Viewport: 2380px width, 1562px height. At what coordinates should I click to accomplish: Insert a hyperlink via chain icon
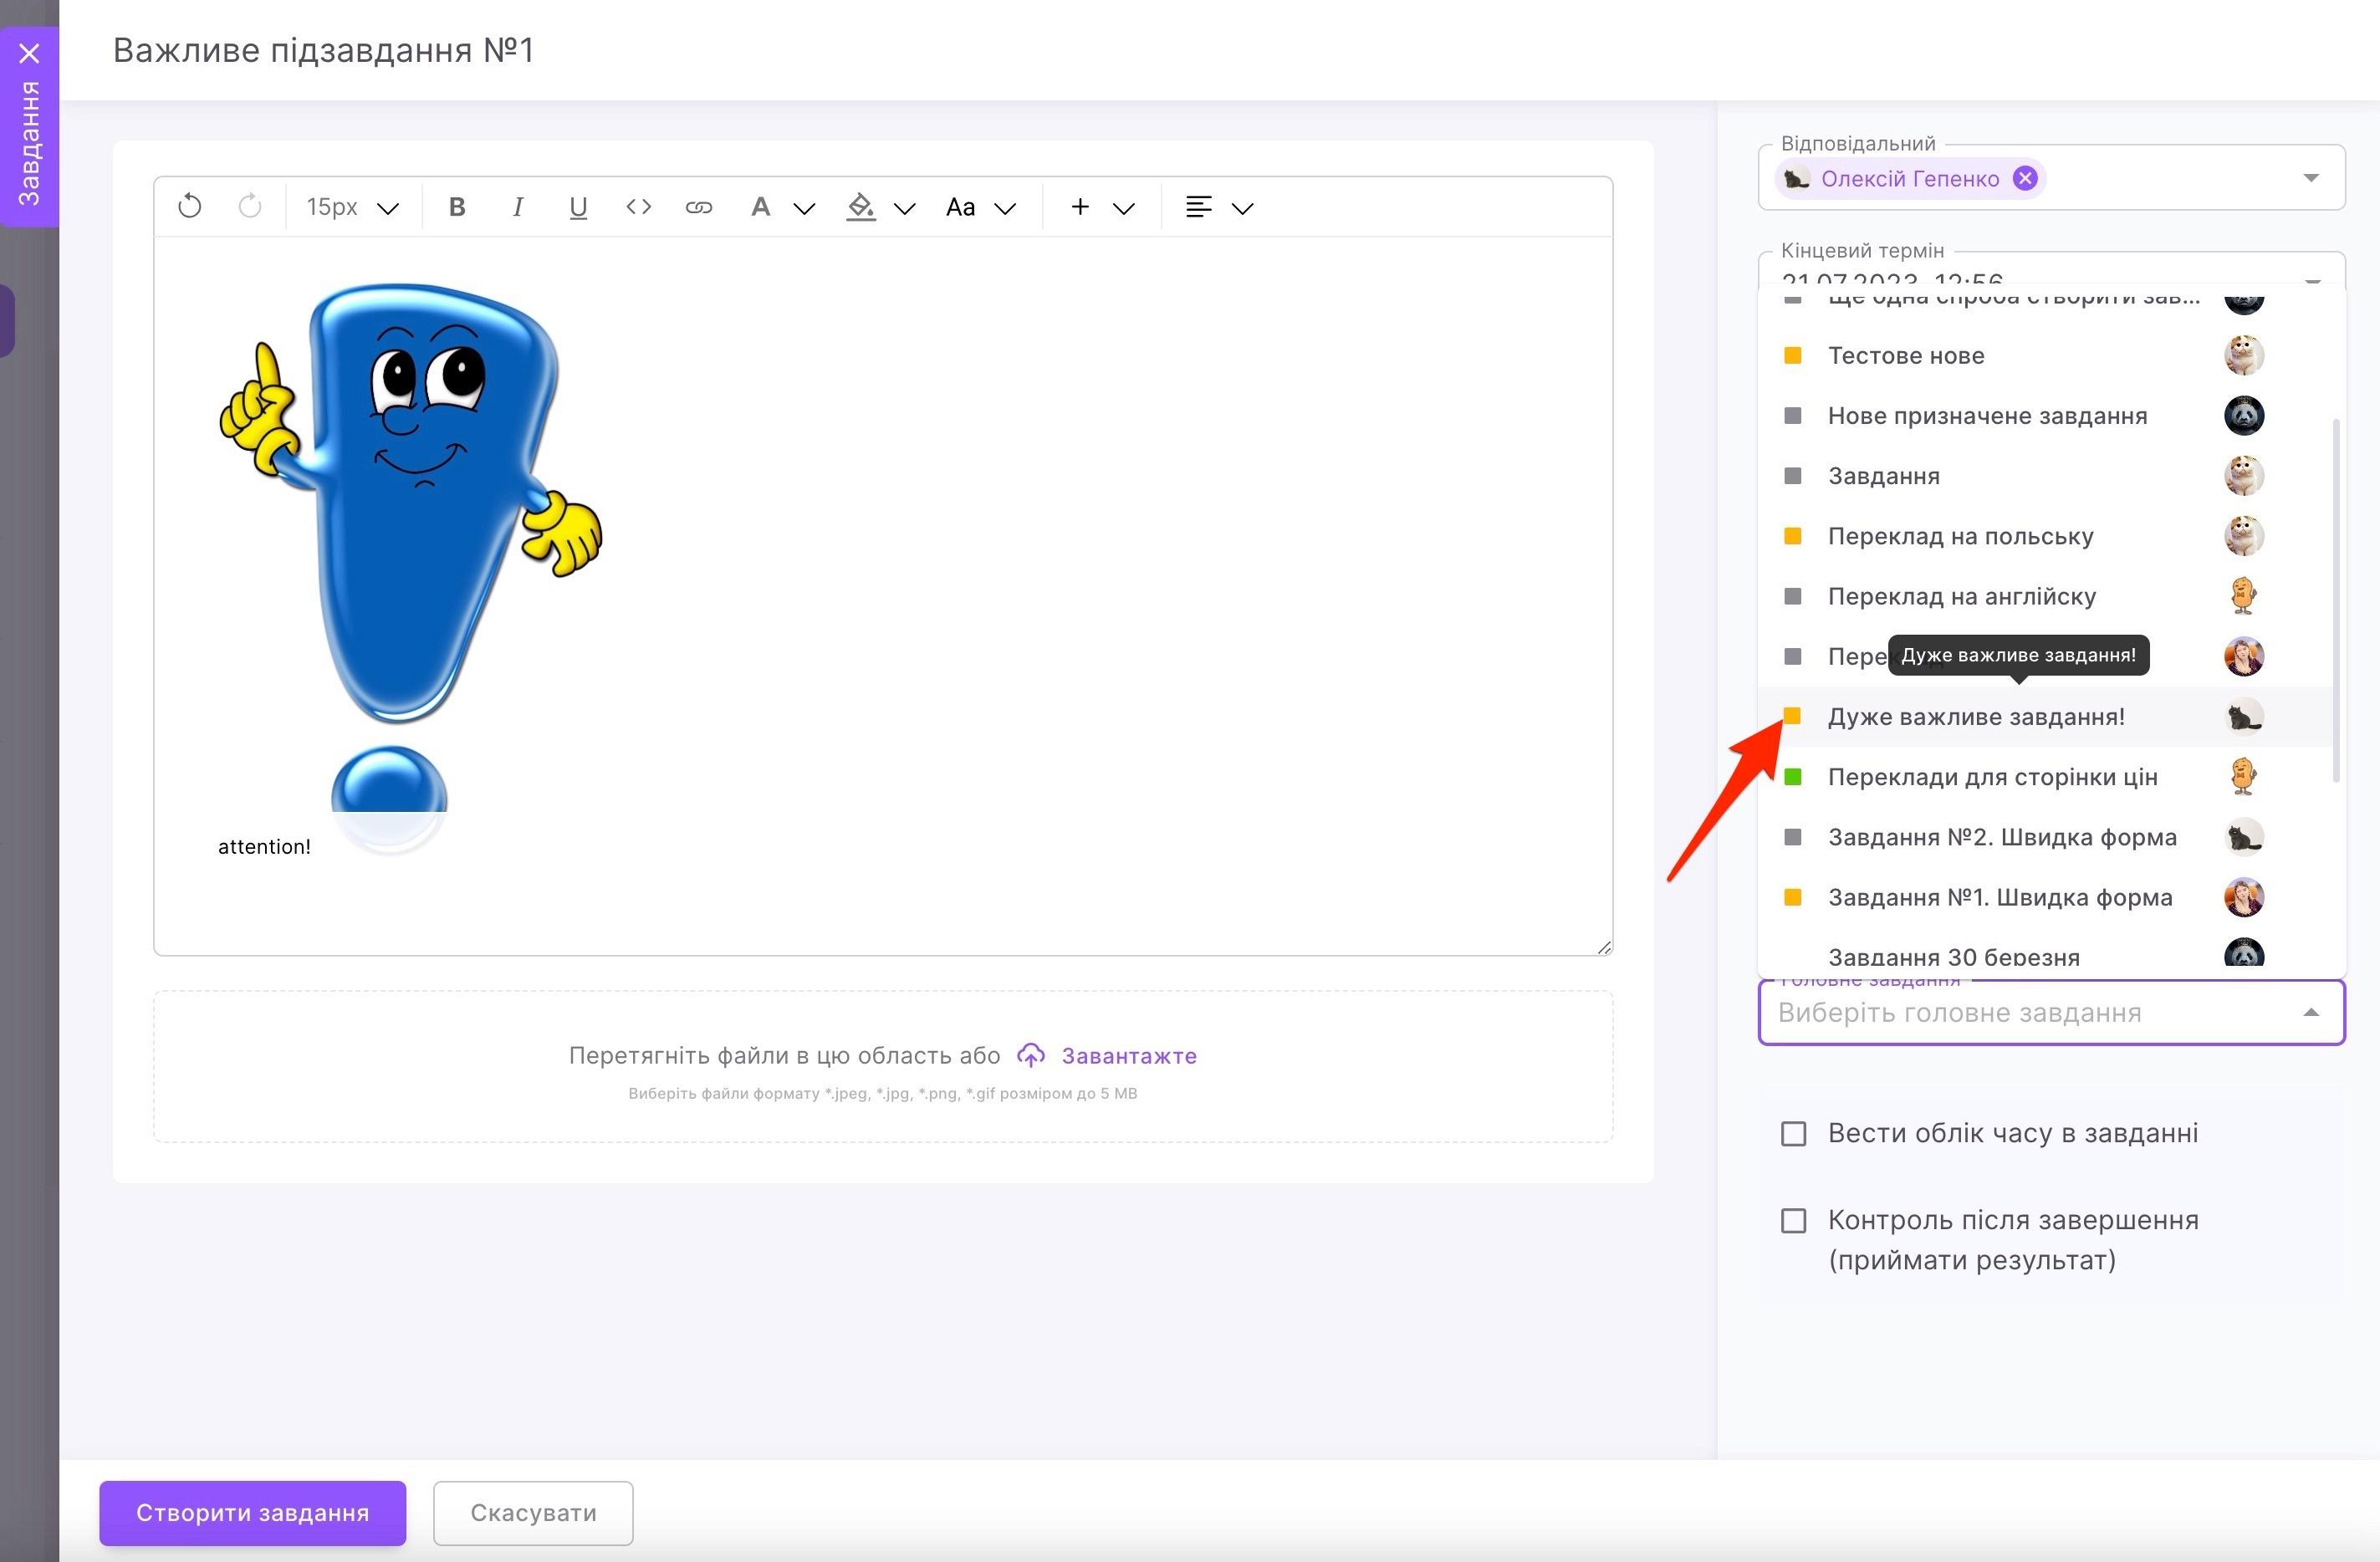[x=698, y=207]
